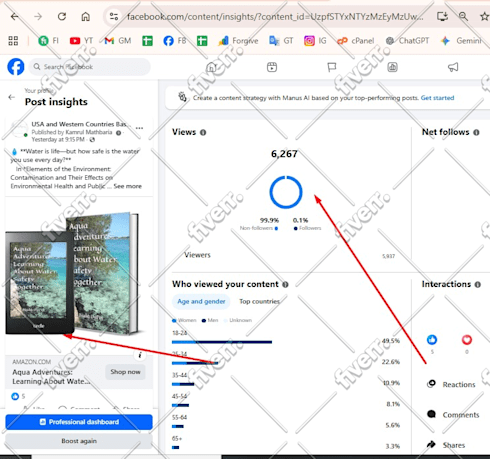Click the Get started link
Image resolution: width=490 pixels, height=459 pixels.
437,98
